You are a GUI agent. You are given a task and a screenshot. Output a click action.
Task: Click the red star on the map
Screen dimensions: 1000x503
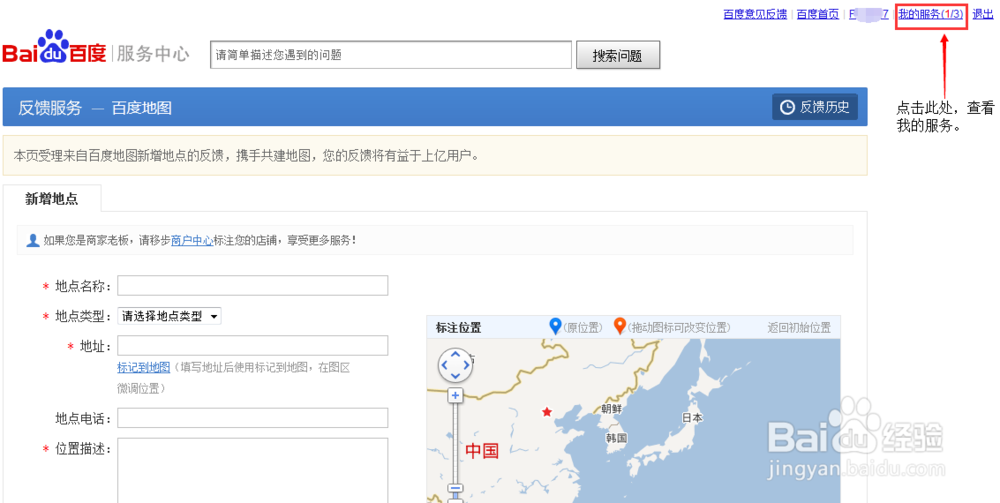click(x=547, y=412)
